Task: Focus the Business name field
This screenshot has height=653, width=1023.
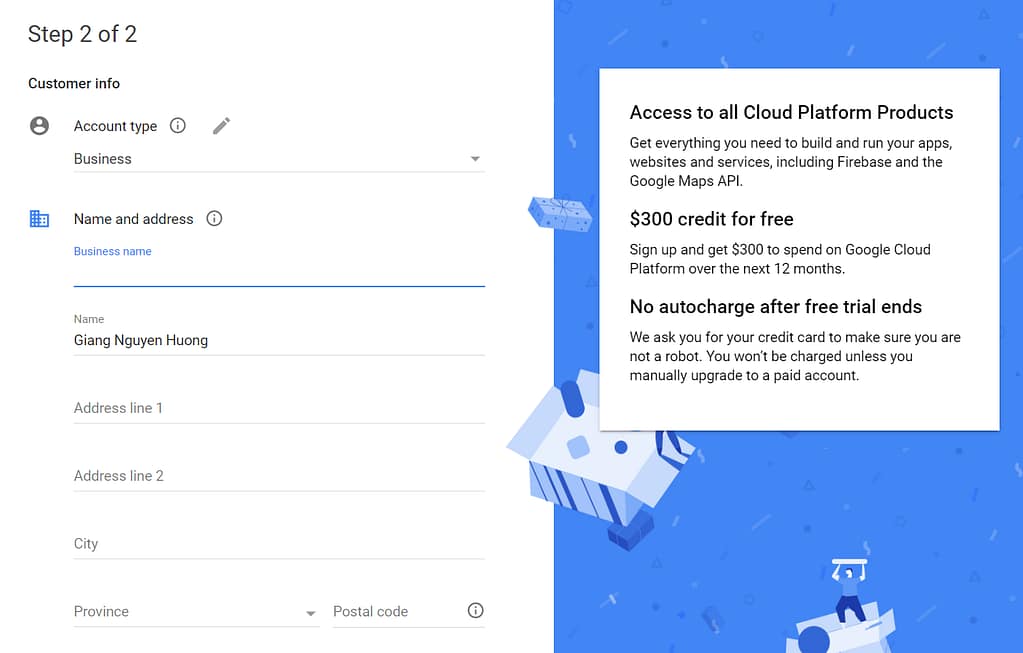Action: [278, 272]
